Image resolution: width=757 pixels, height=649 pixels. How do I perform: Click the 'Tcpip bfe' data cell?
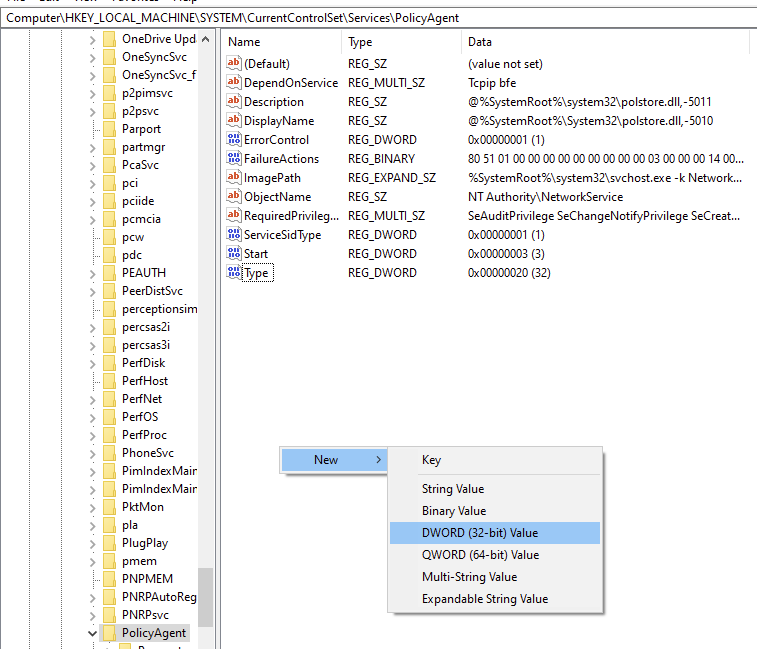point(491,83)
